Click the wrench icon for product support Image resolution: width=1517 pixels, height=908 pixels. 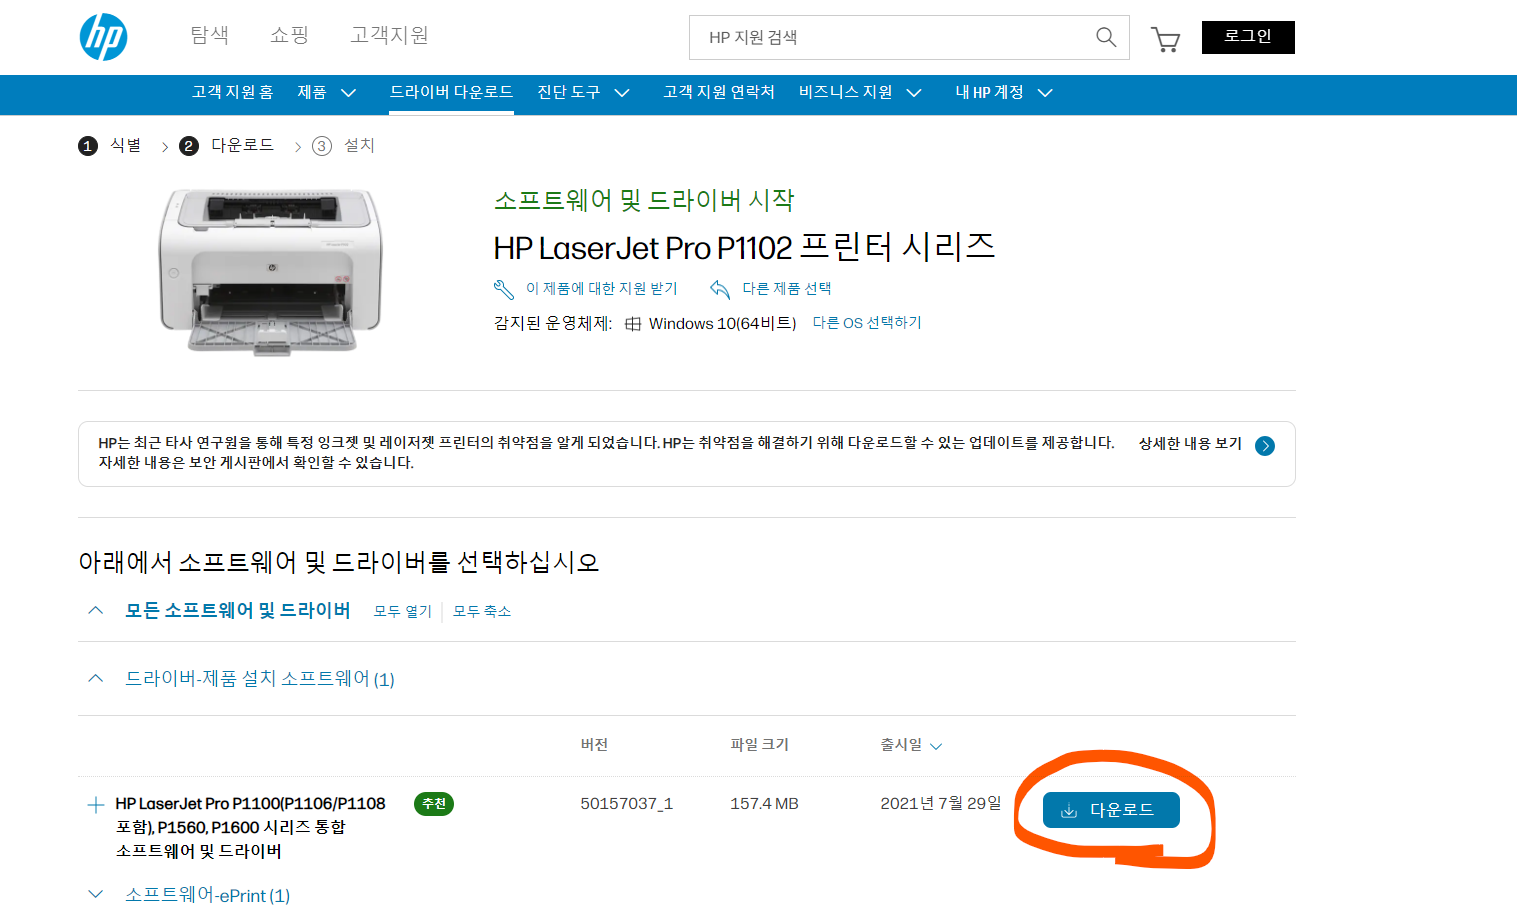point(502,289)
